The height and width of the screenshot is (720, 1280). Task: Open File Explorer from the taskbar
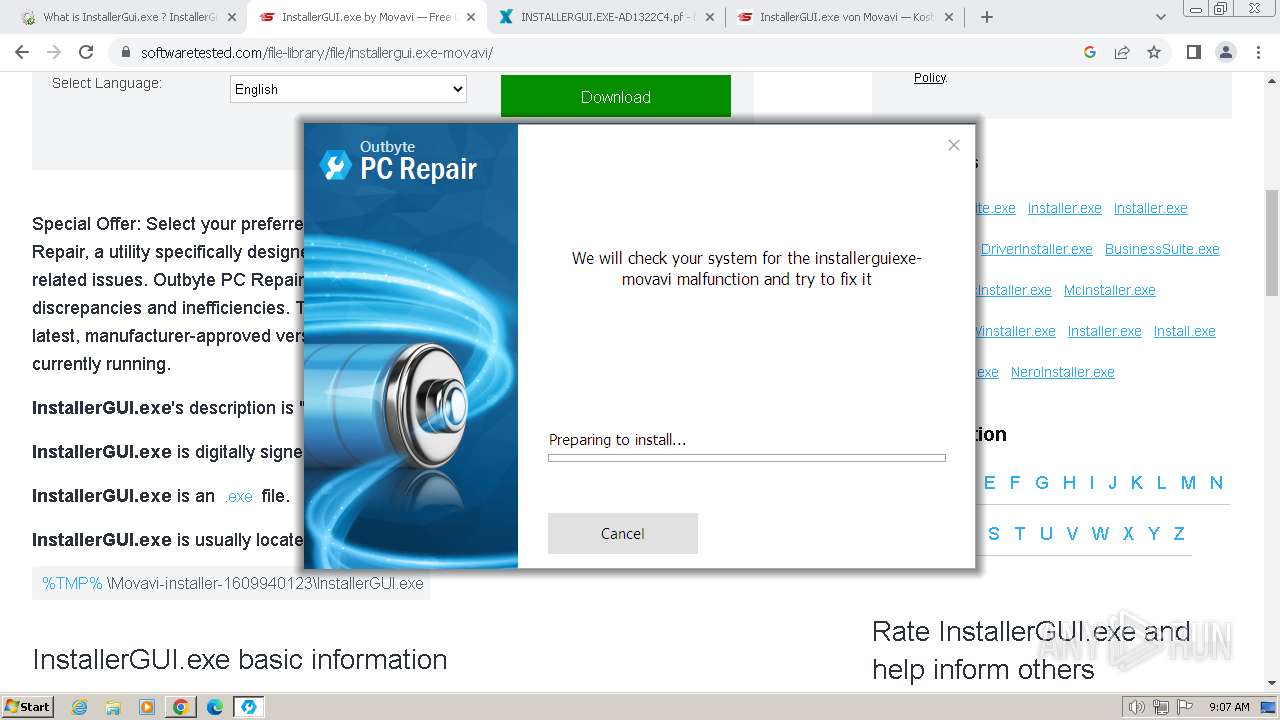click(x=113, y=707)
